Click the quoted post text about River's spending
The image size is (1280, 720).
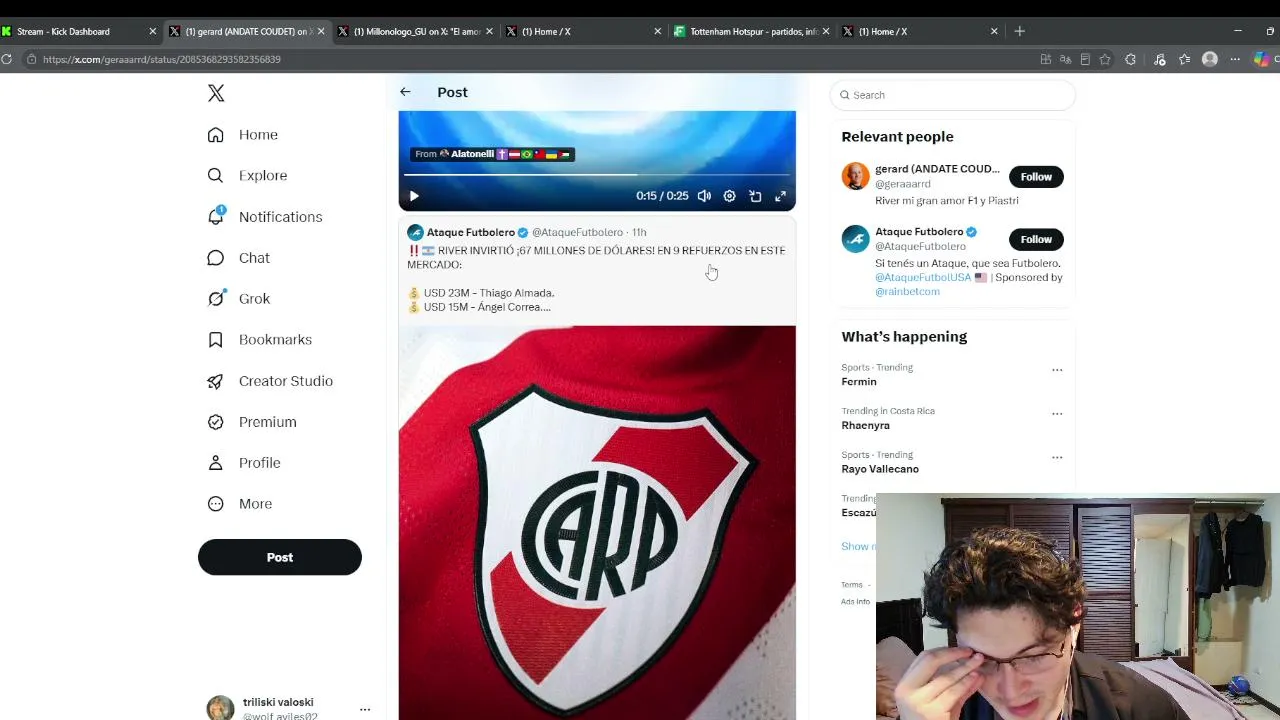point(596,278)
